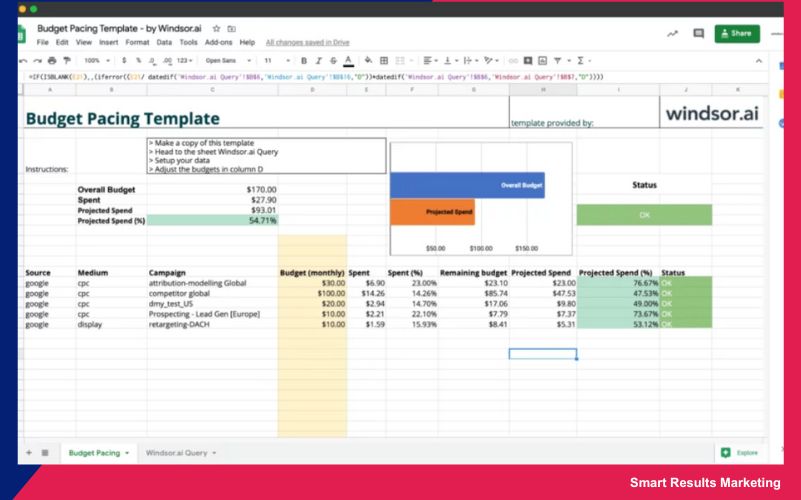Open the fill color picker
This screenshot has height=500, width=801.
(x=368, y=61)
